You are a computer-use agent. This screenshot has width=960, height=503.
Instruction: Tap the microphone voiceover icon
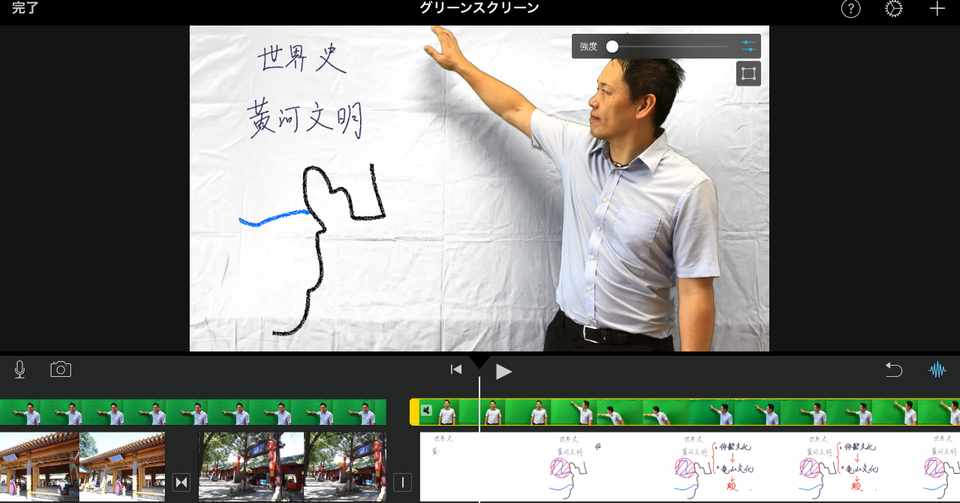(20, 370)
